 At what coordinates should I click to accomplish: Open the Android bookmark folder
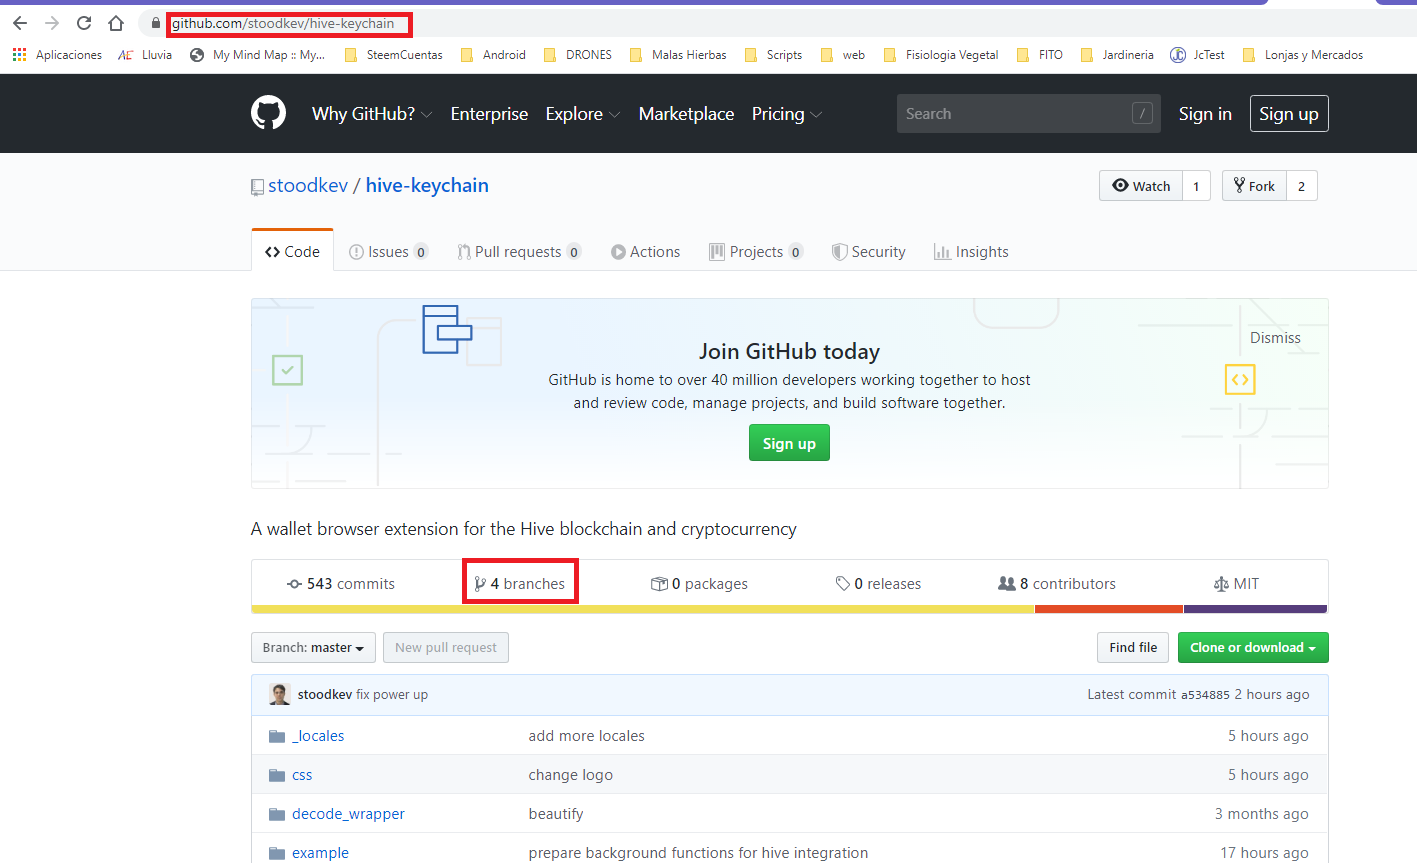point(493,55)
